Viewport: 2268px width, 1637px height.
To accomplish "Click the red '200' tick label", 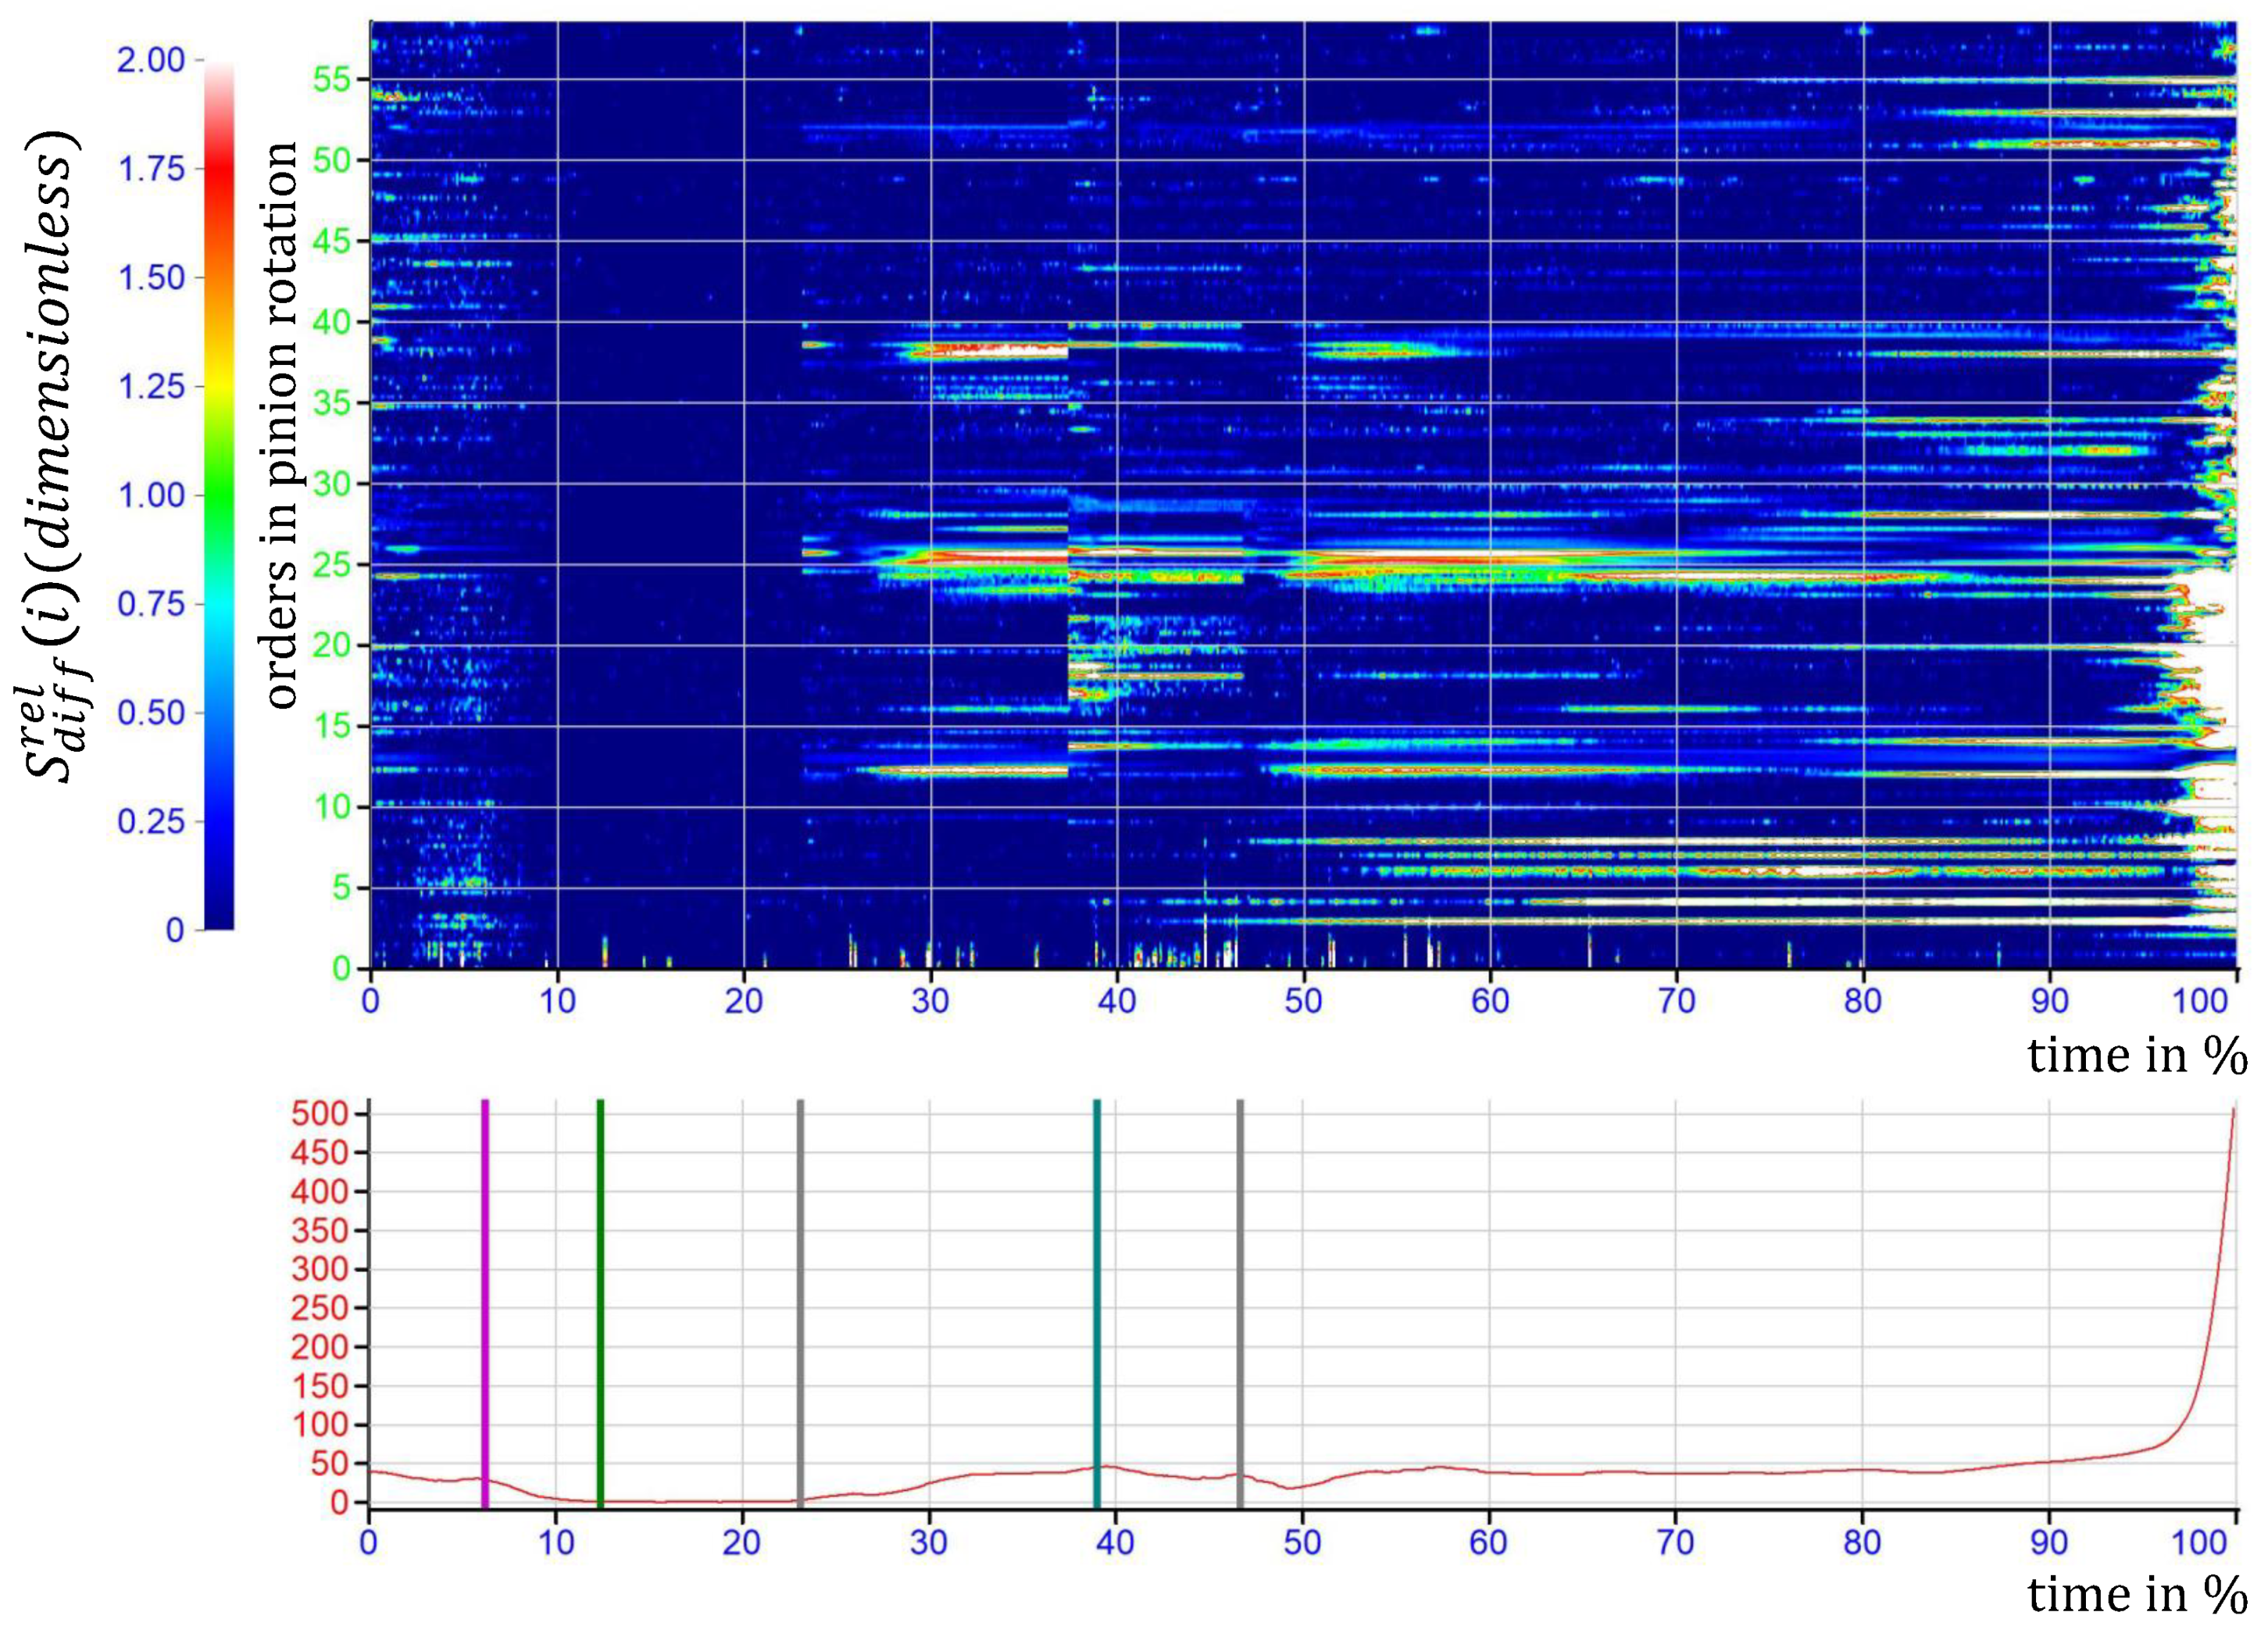I will pos(320,1348).
